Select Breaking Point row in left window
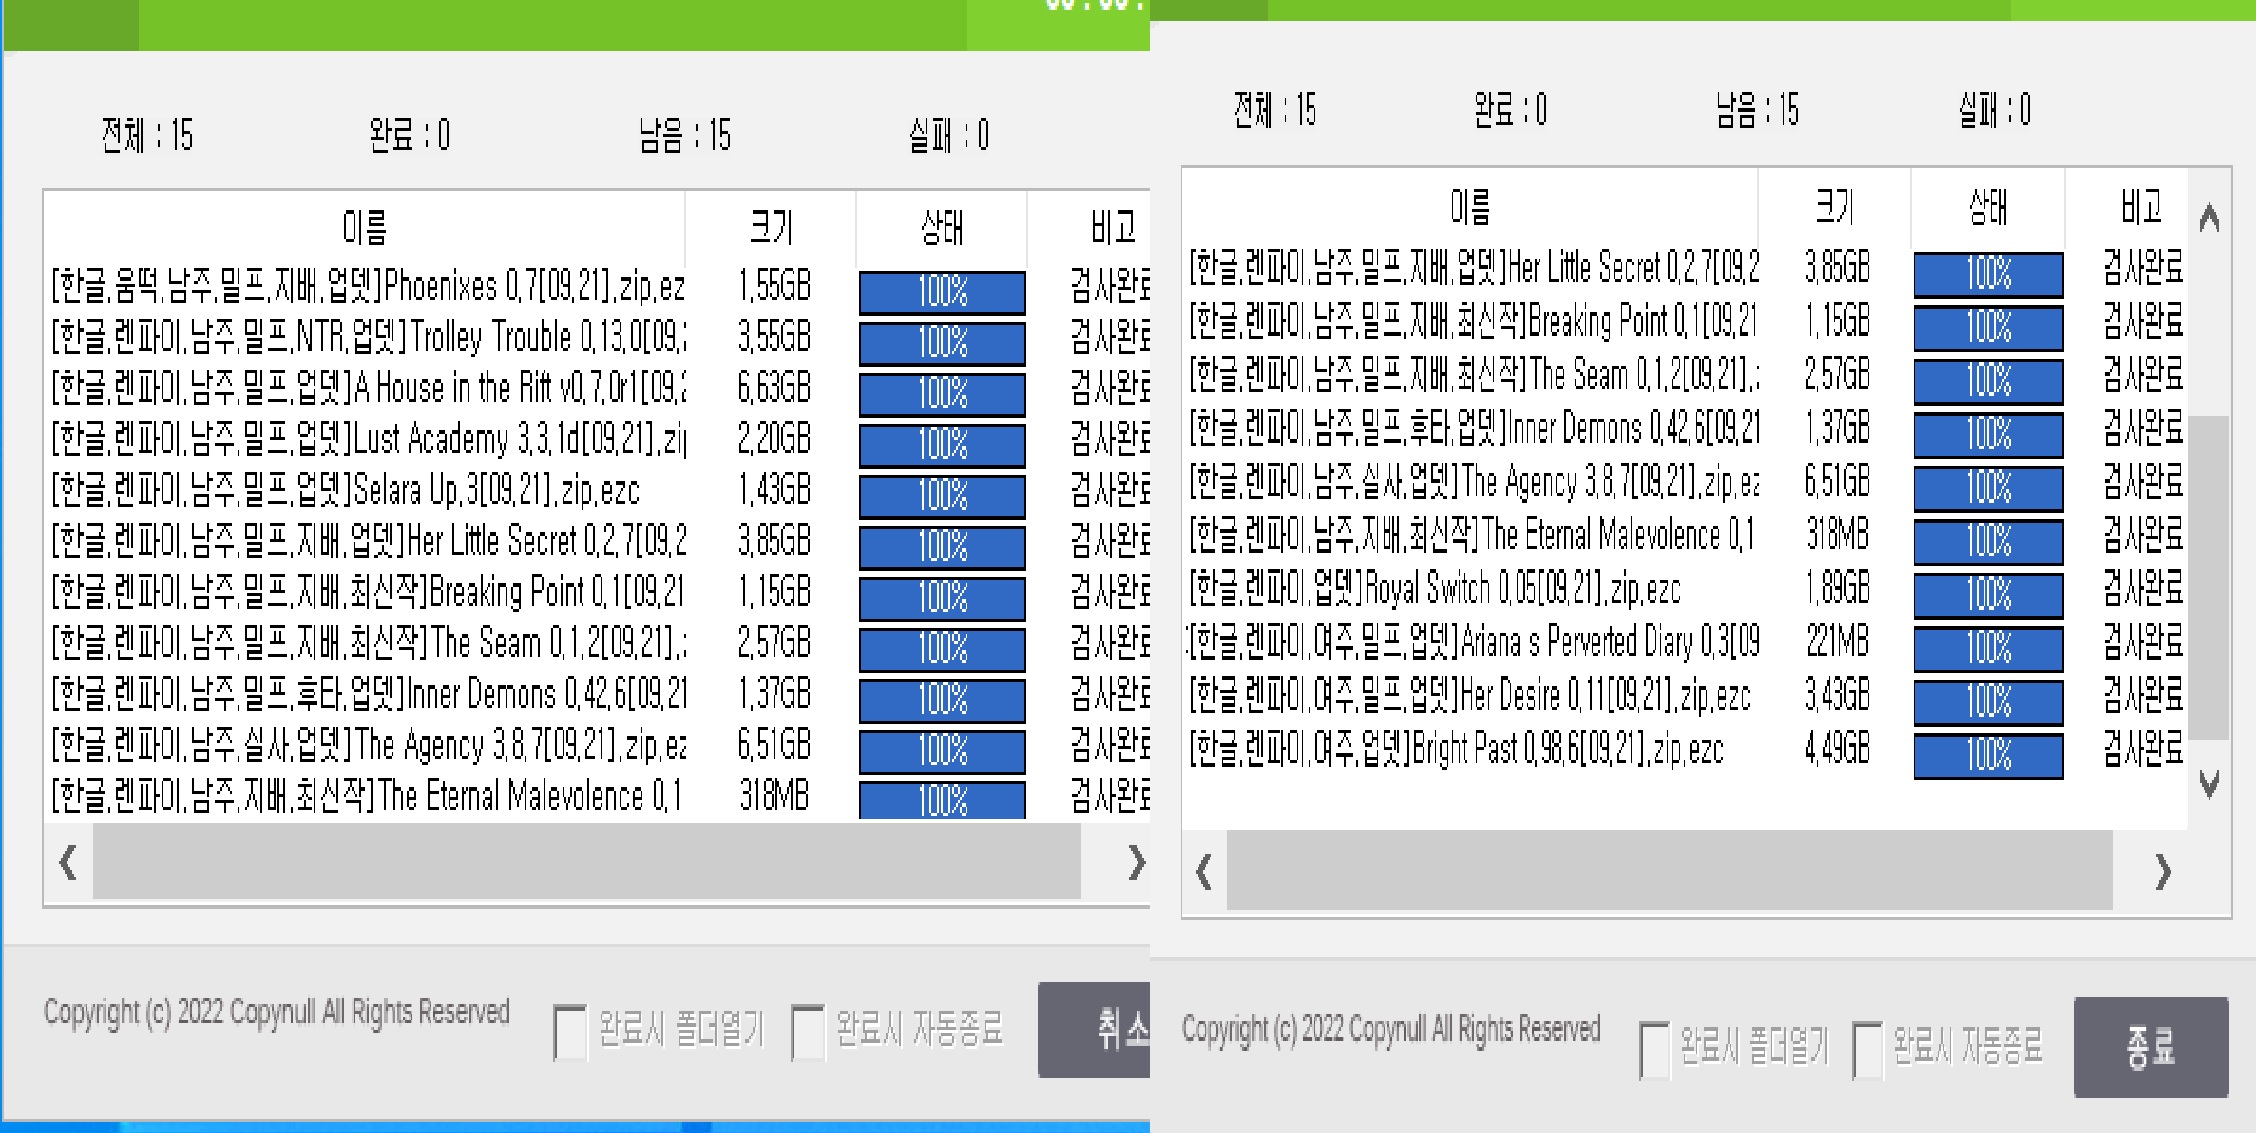 coord(598,594)
